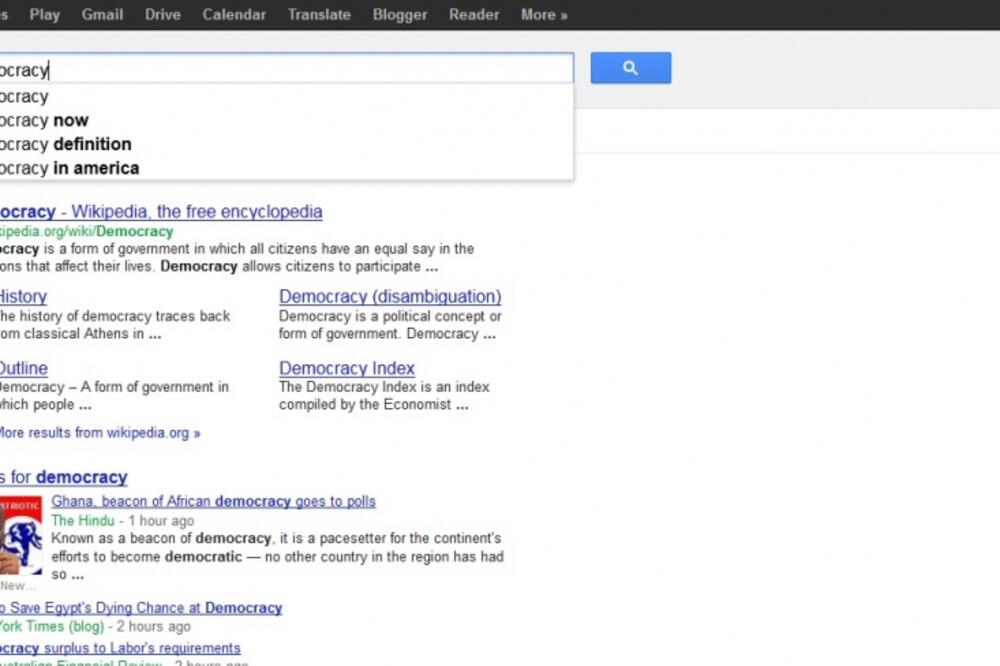Select the "democracy in america" suggestion
The width and height of the screenshot is (1000, 666).
[x=69, y=168]
